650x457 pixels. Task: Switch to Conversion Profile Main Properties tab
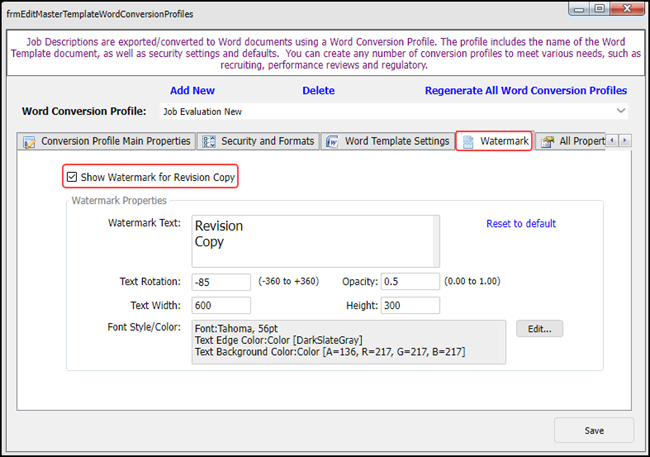106,141
